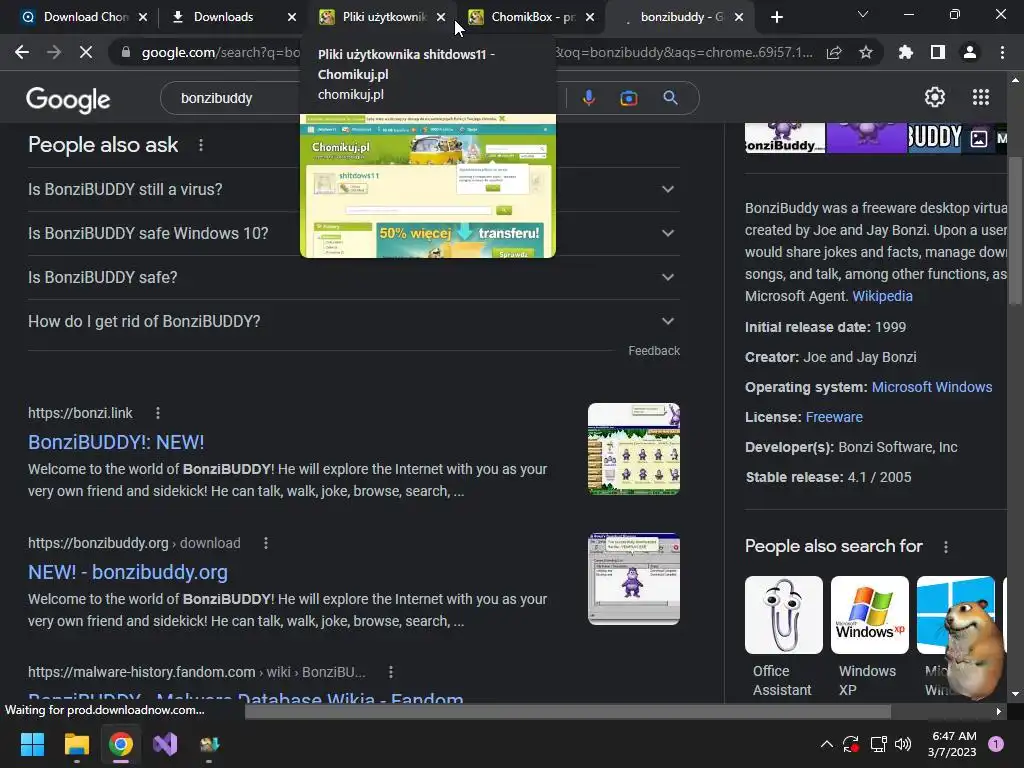Screen dimensions: 1024x768
Task: Open the 'NEW! - bonzibuddy.org' result
Action: click(128, 572)
